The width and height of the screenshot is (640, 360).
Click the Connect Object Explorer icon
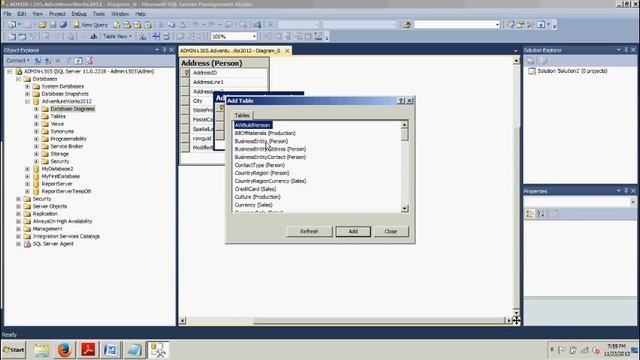(38, 61)
